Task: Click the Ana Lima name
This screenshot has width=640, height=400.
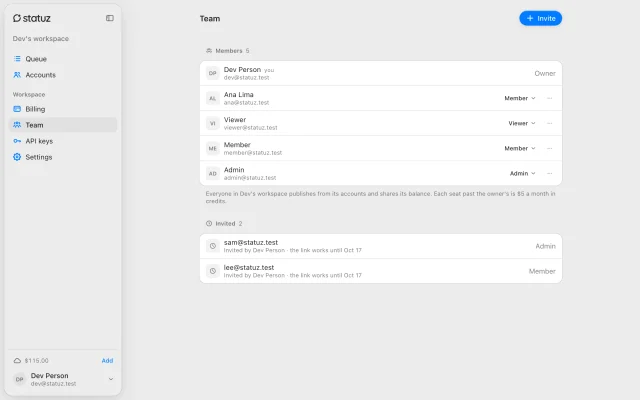Action: pos(238,94)
